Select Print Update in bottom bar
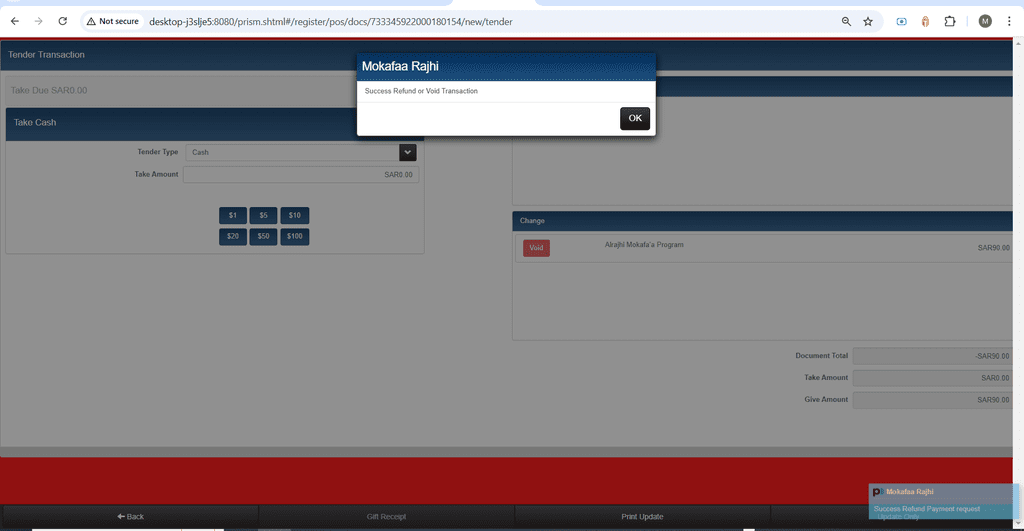 coord(642,517)
